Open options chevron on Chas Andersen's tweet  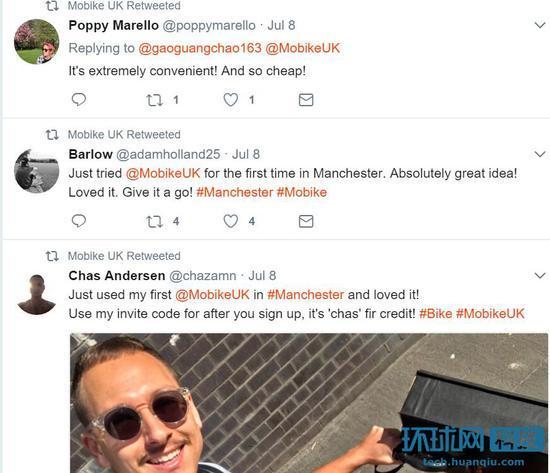540,275
